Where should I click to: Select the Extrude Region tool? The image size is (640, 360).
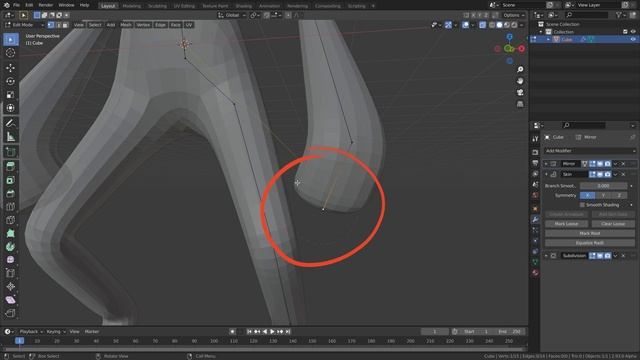click(11, 167)
